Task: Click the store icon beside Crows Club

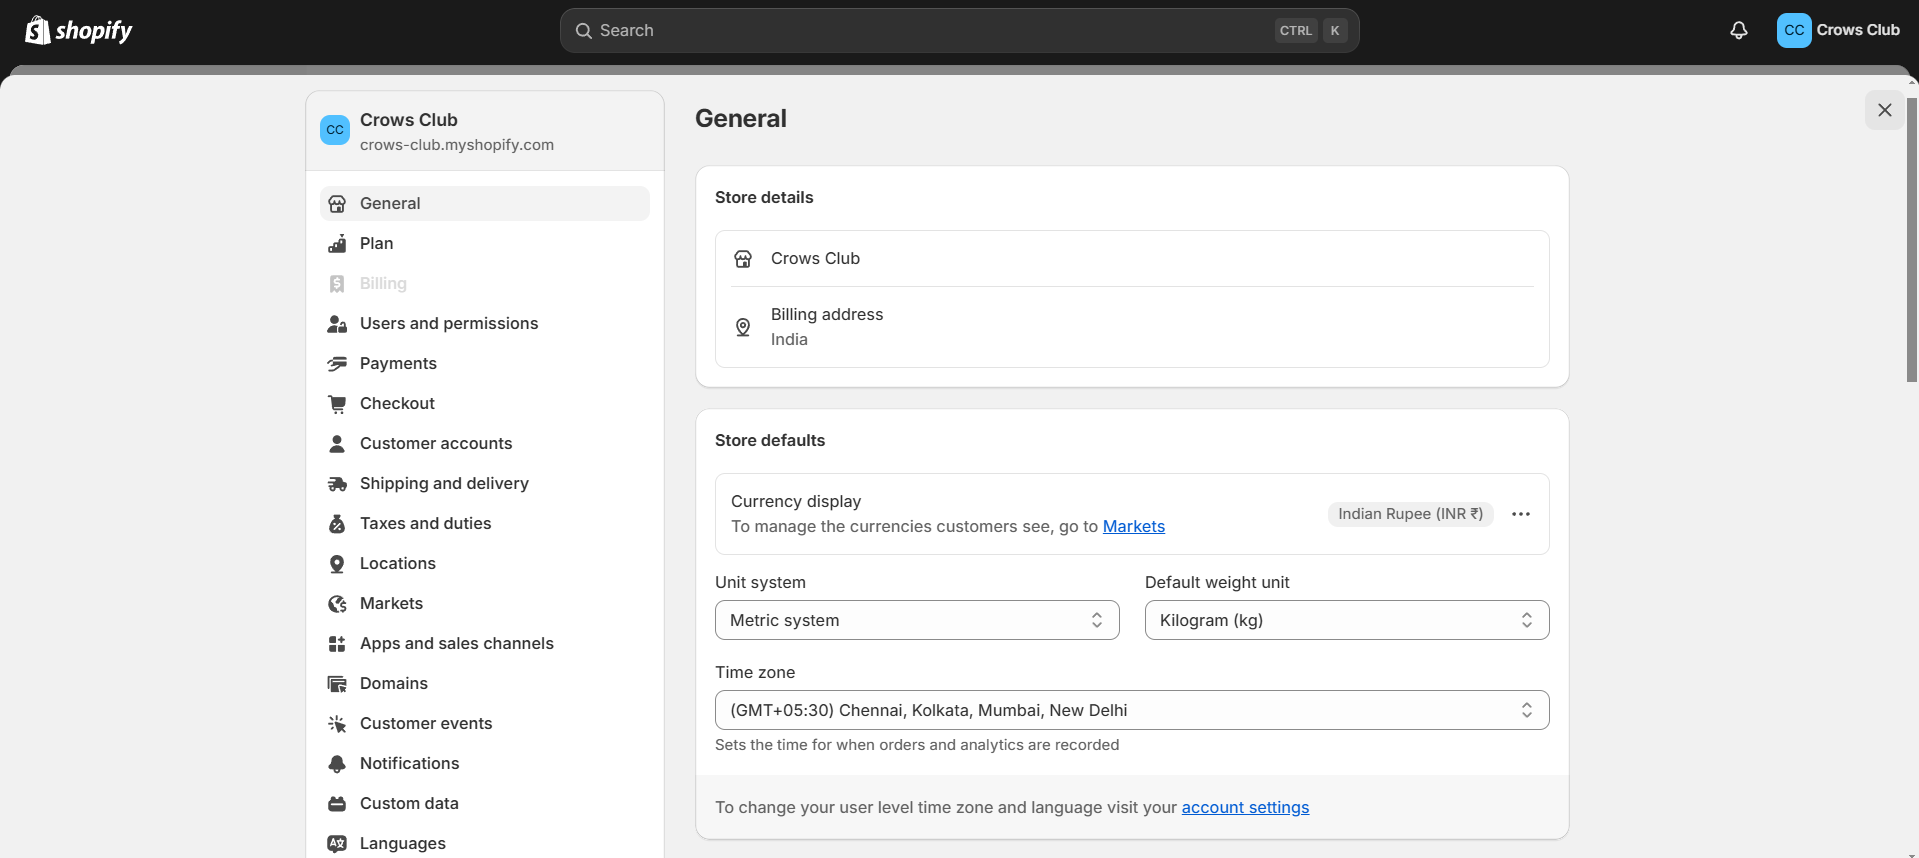Action: [743, 259]
